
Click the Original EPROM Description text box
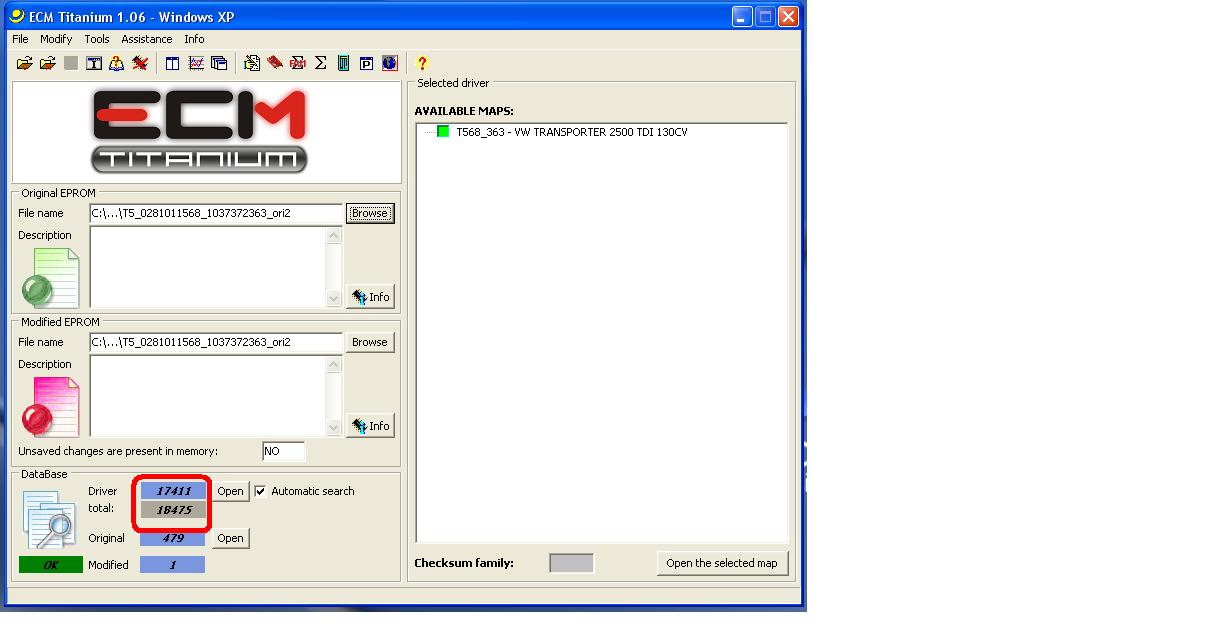coord(208,267)
